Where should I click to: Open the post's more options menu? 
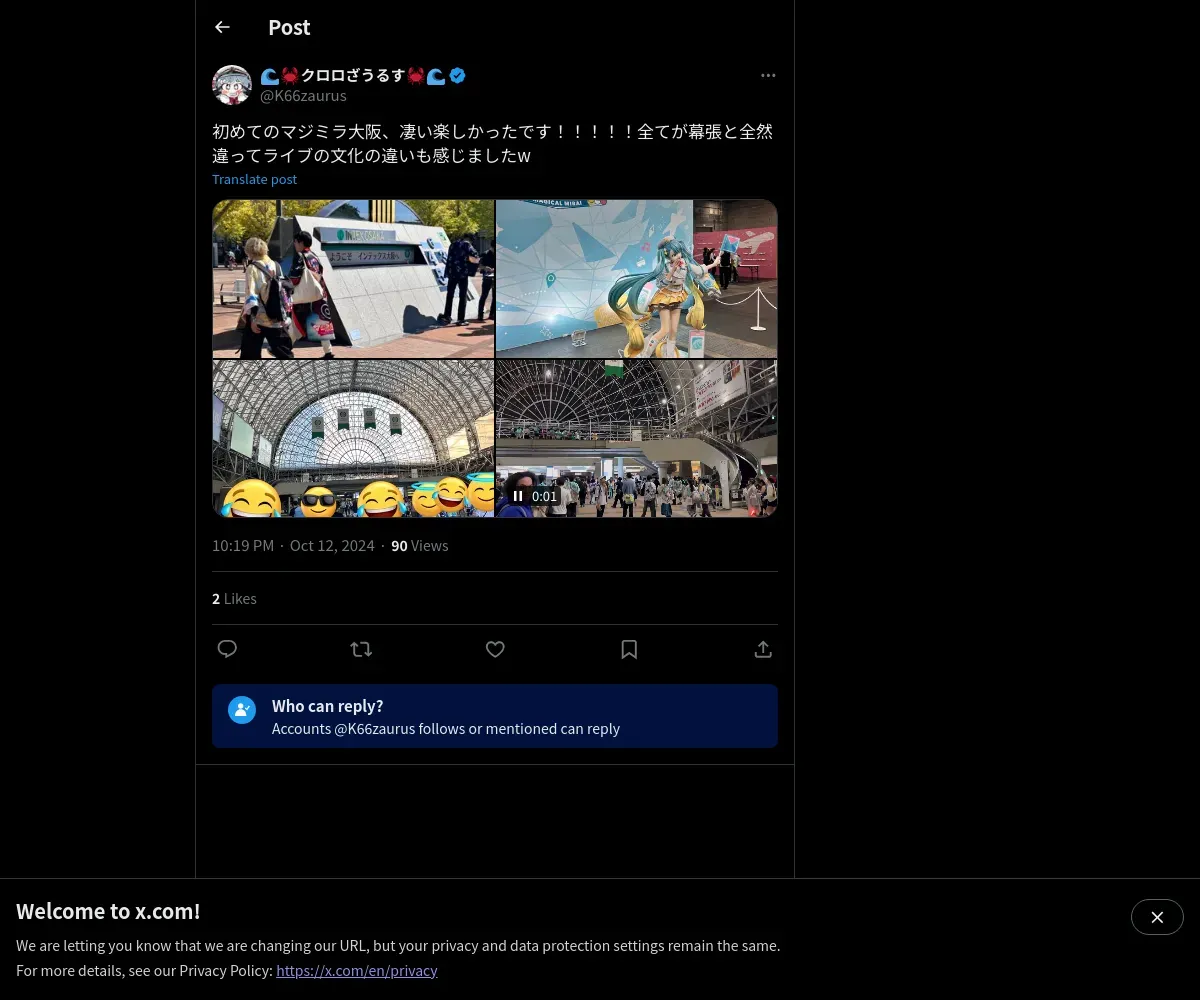[768, 75]
